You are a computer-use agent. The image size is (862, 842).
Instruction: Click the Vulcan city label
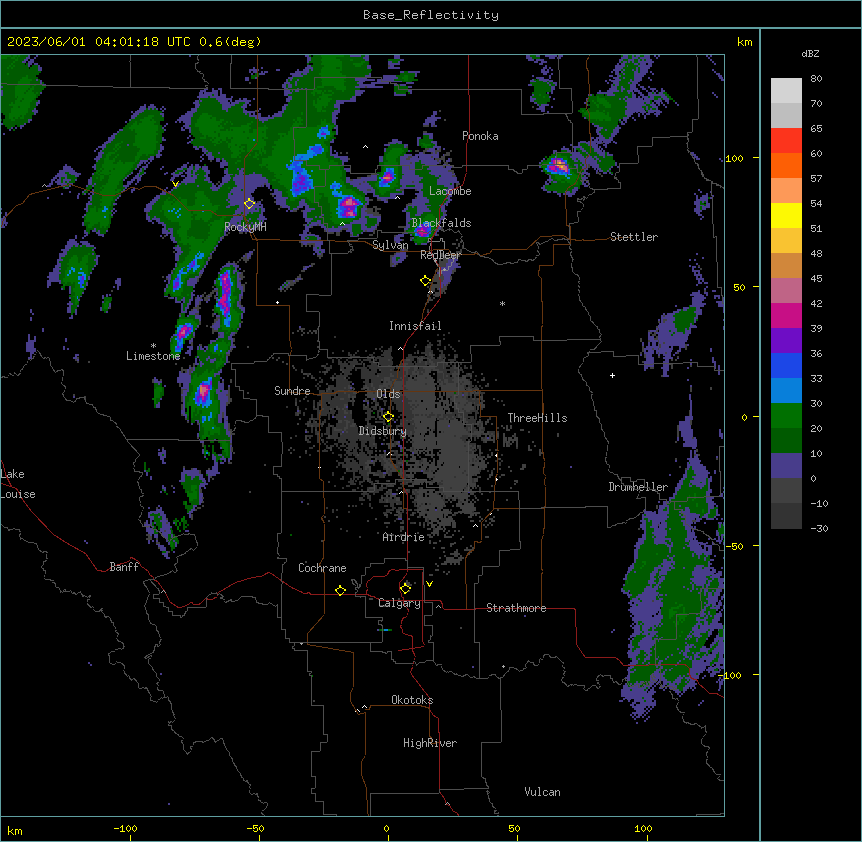tap(542, 792)
